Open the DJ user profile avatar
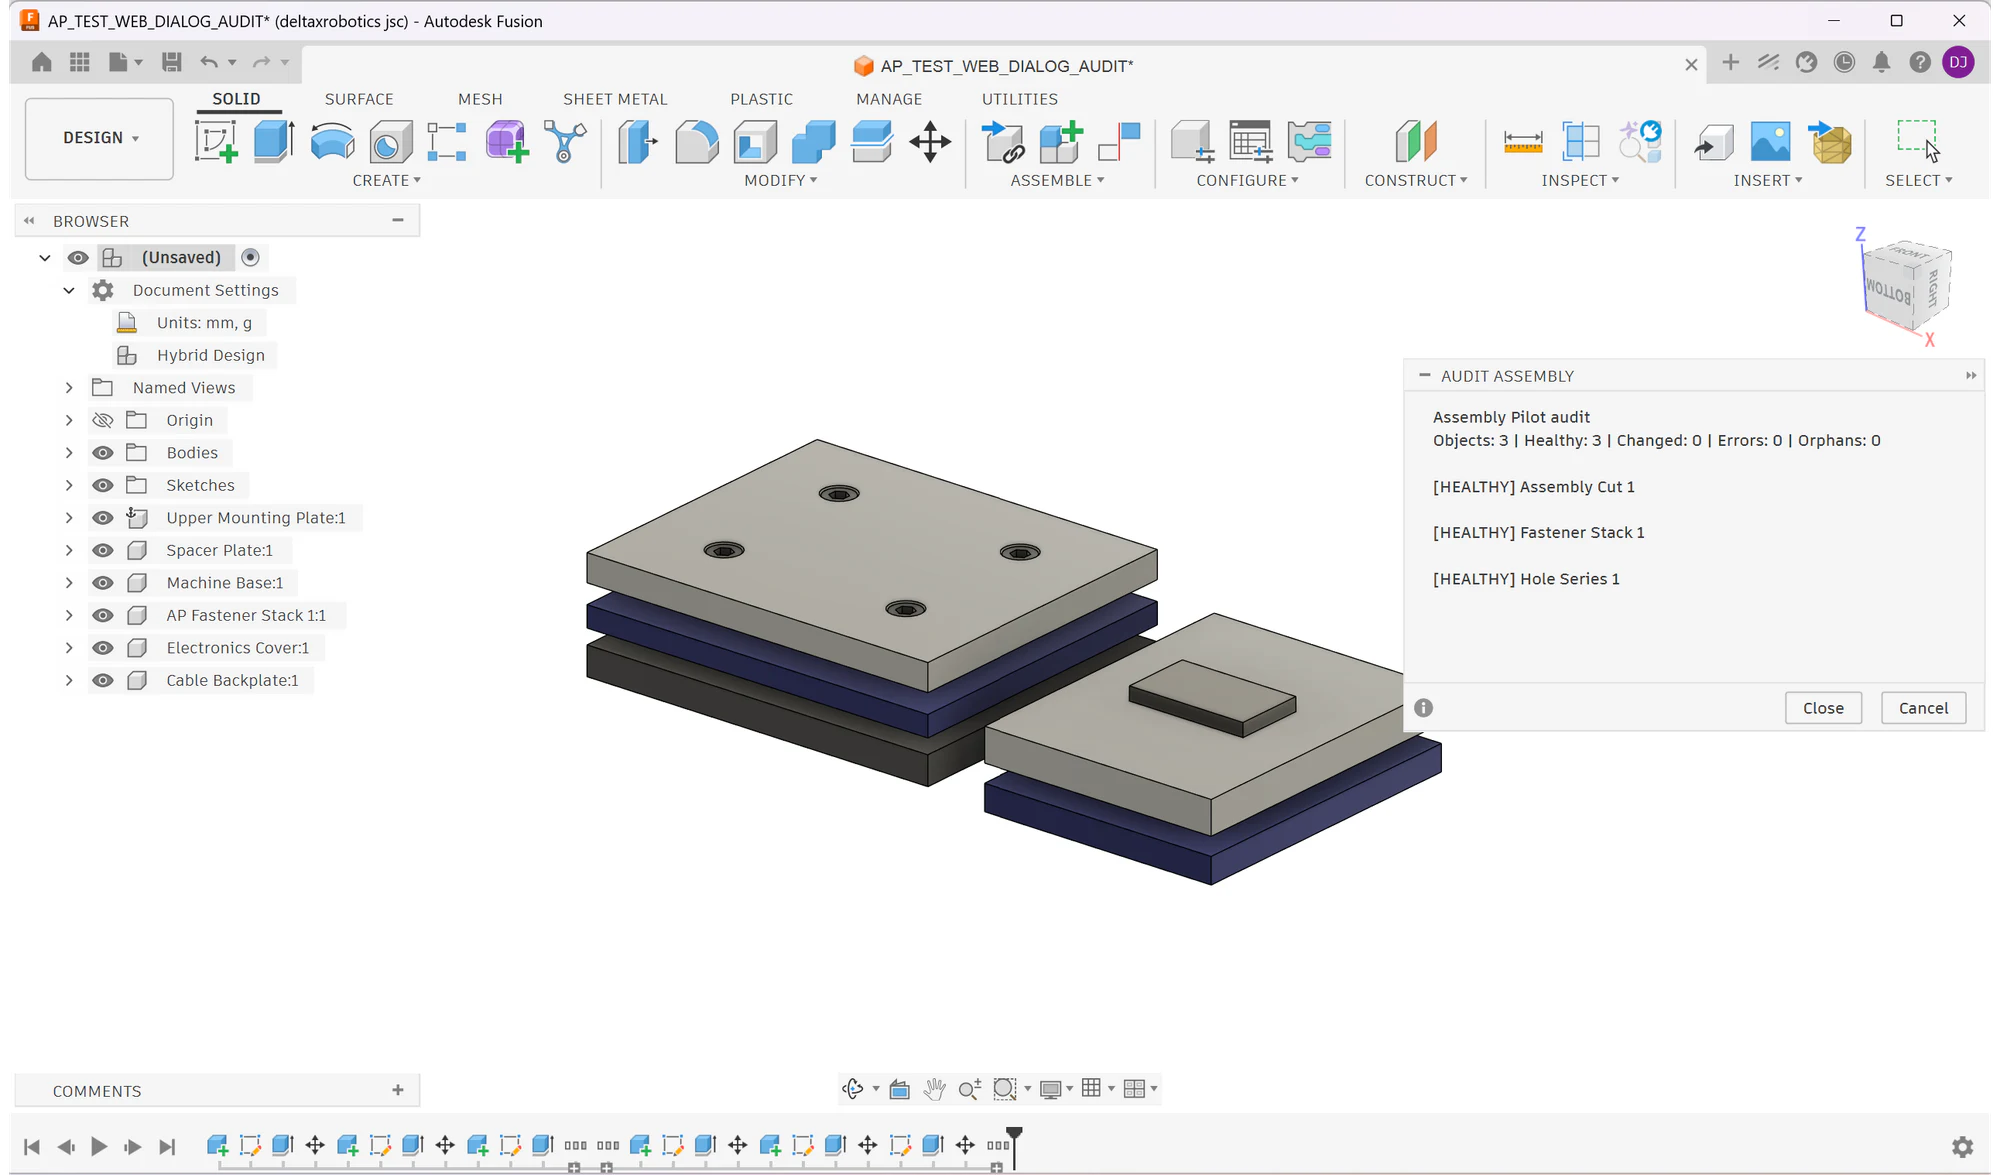The width and height of the screenshot is (2000, 1175). coord(1958,62)
